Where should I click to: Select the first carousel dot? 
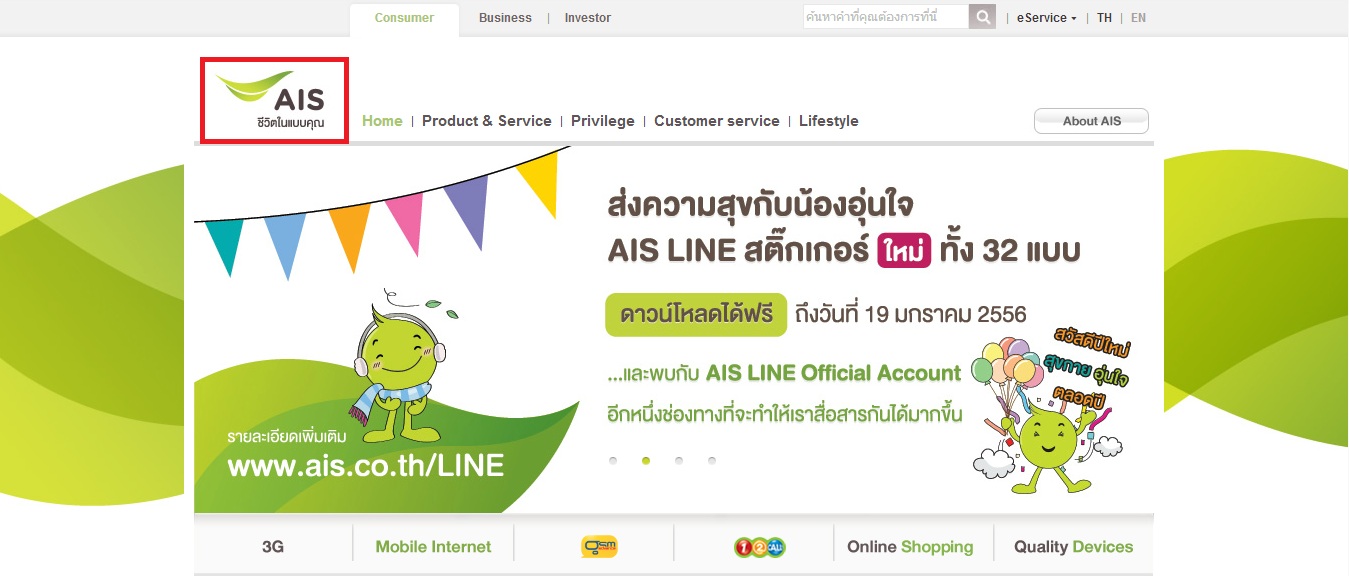tap(613, 461)
